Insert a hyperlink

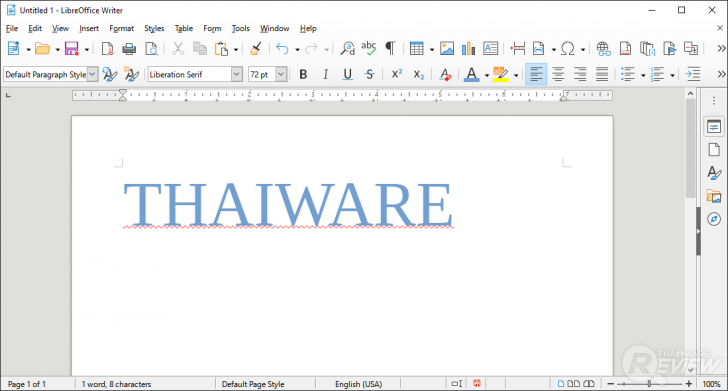603,48
